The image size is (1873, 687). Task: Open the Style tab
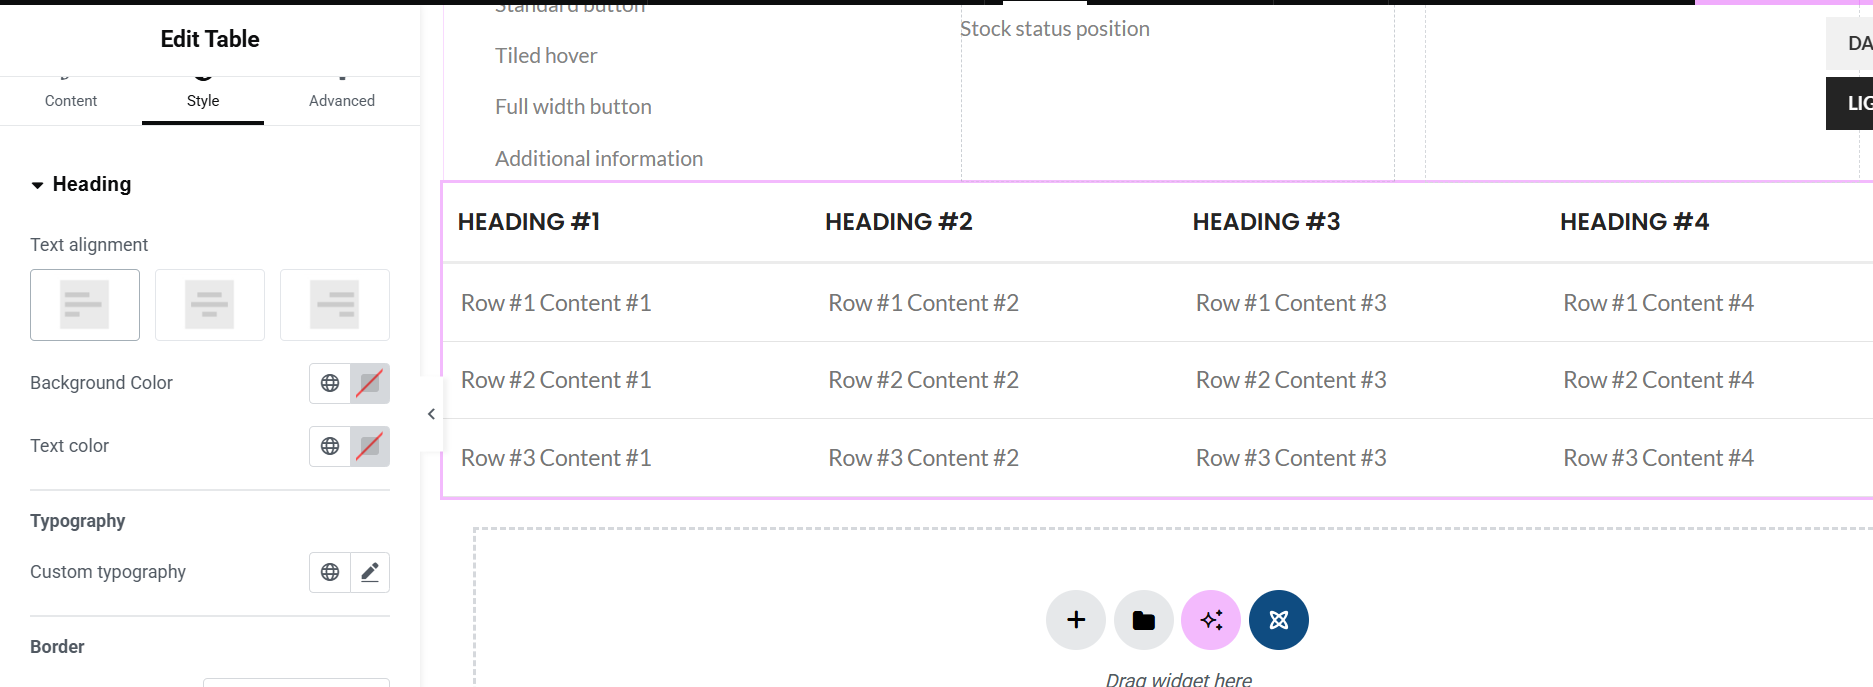click(x=203, y=100)
